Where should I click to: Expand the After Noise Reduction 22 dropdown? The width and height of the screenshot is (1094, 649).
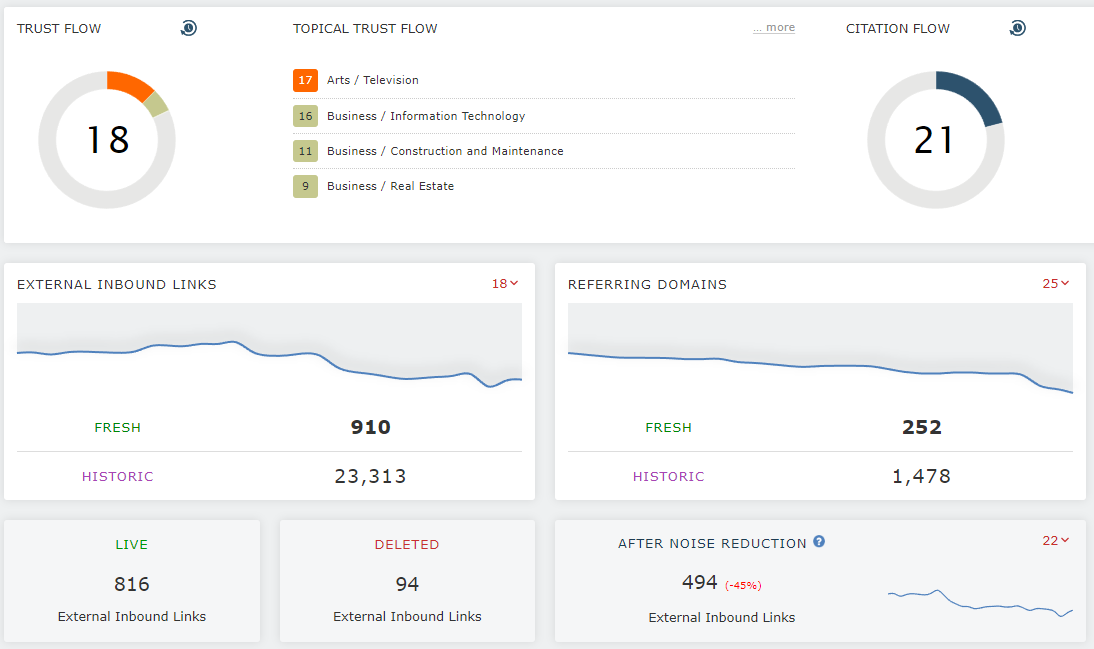[1056, 540]
